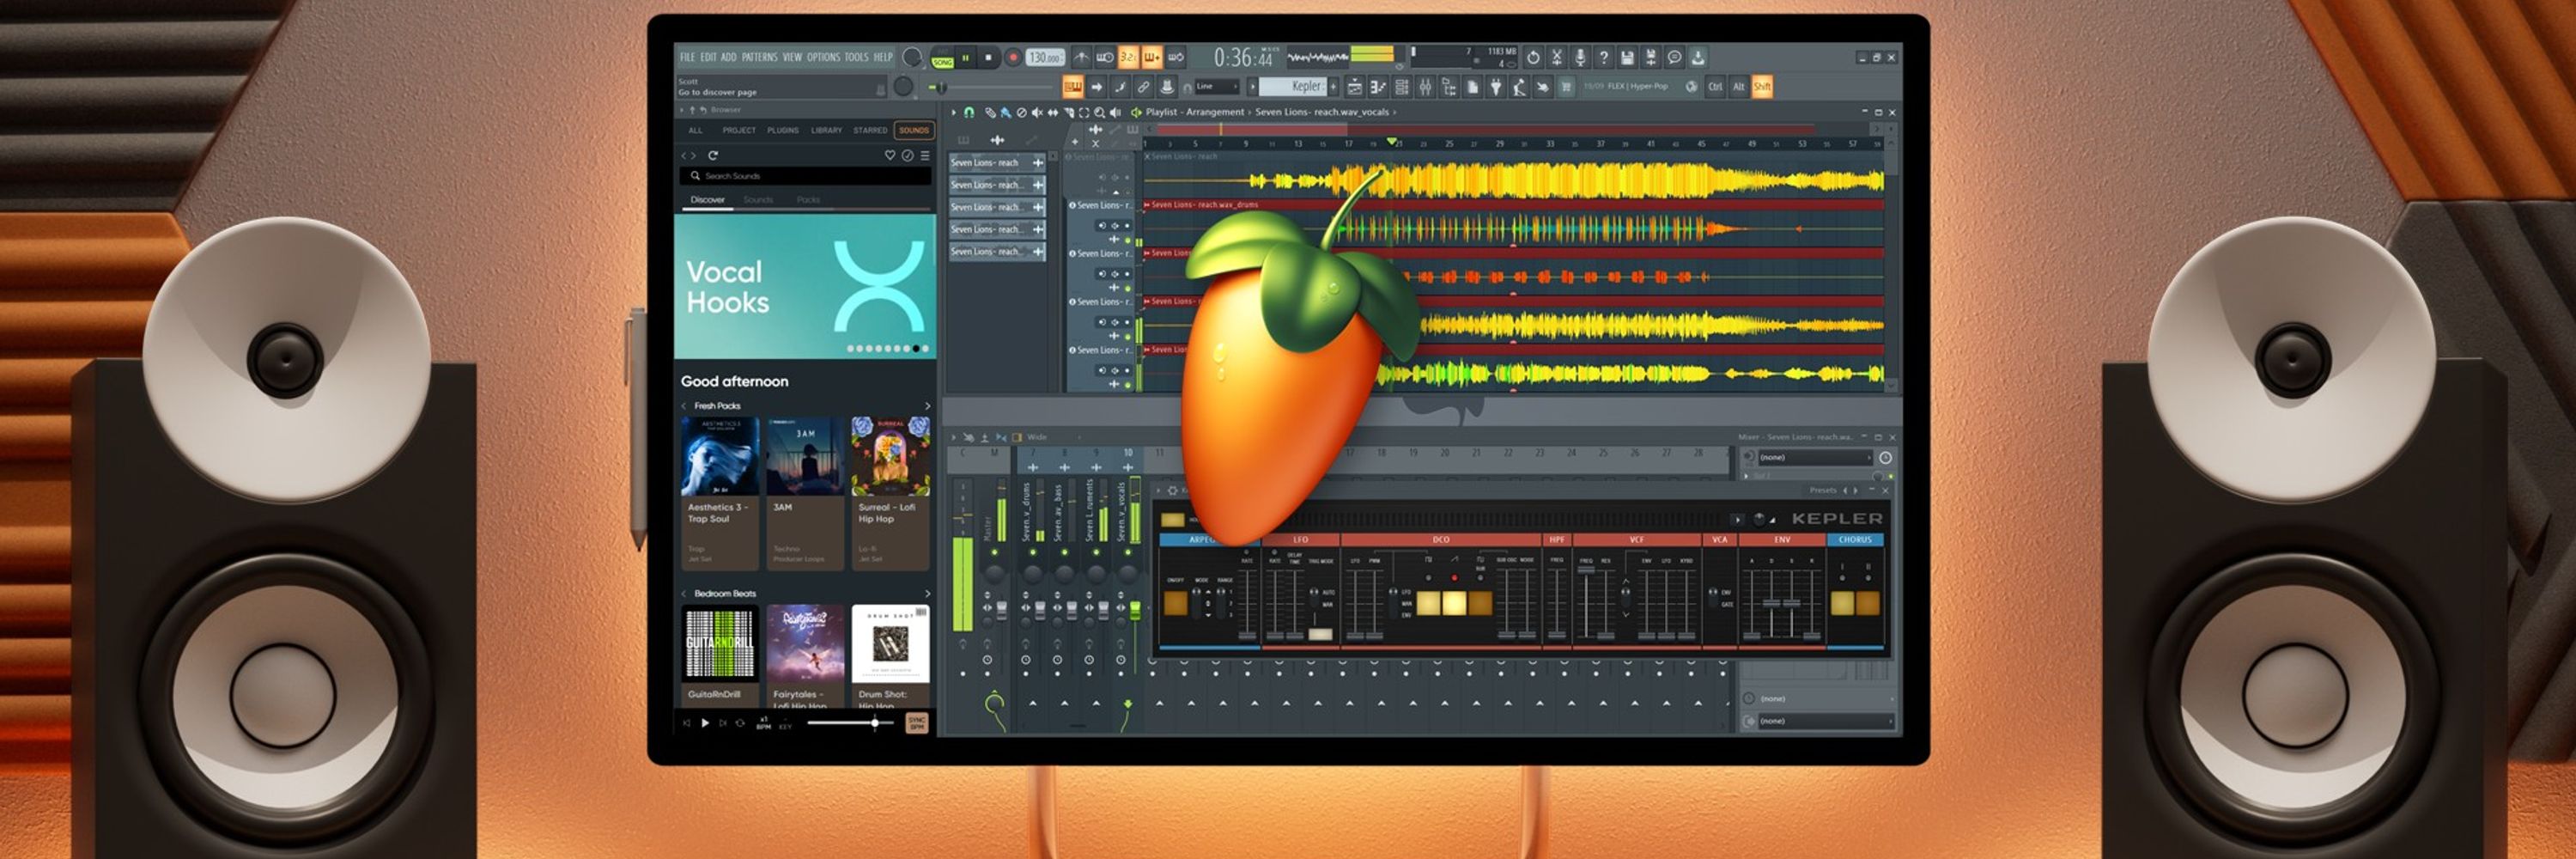Open the 3AM pack card
The width and height of the screenshot is (2576, 859).
(x=805, y=493)
